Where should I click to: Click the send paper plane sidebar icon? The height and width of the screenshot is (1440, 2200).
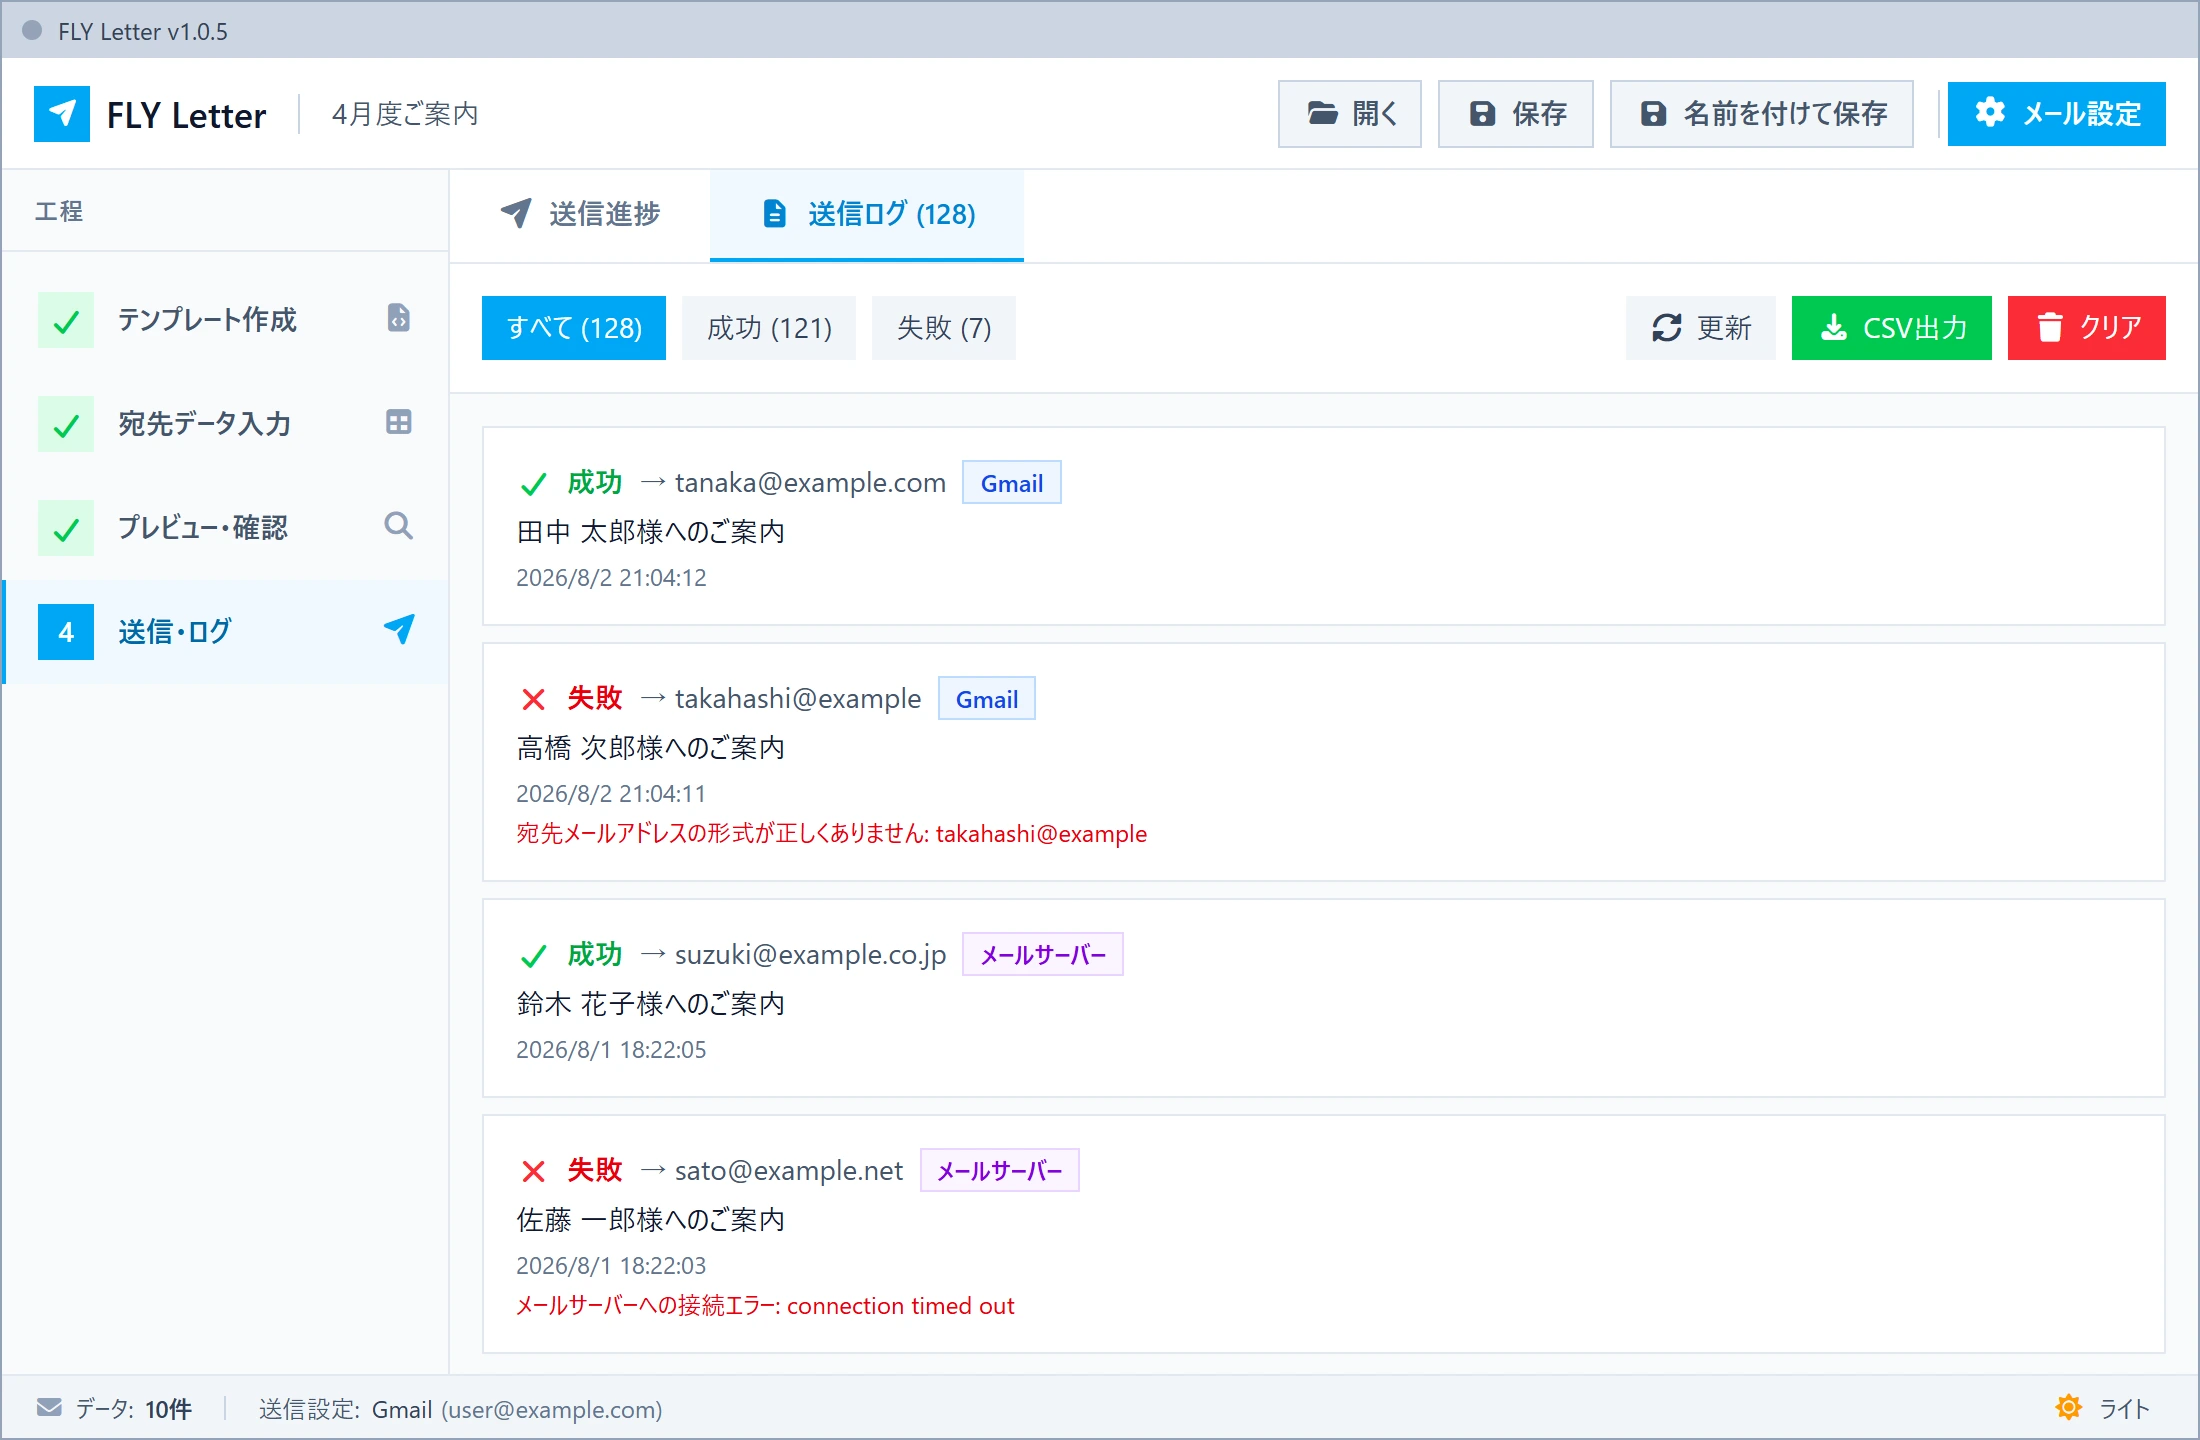tap(398, 630)
